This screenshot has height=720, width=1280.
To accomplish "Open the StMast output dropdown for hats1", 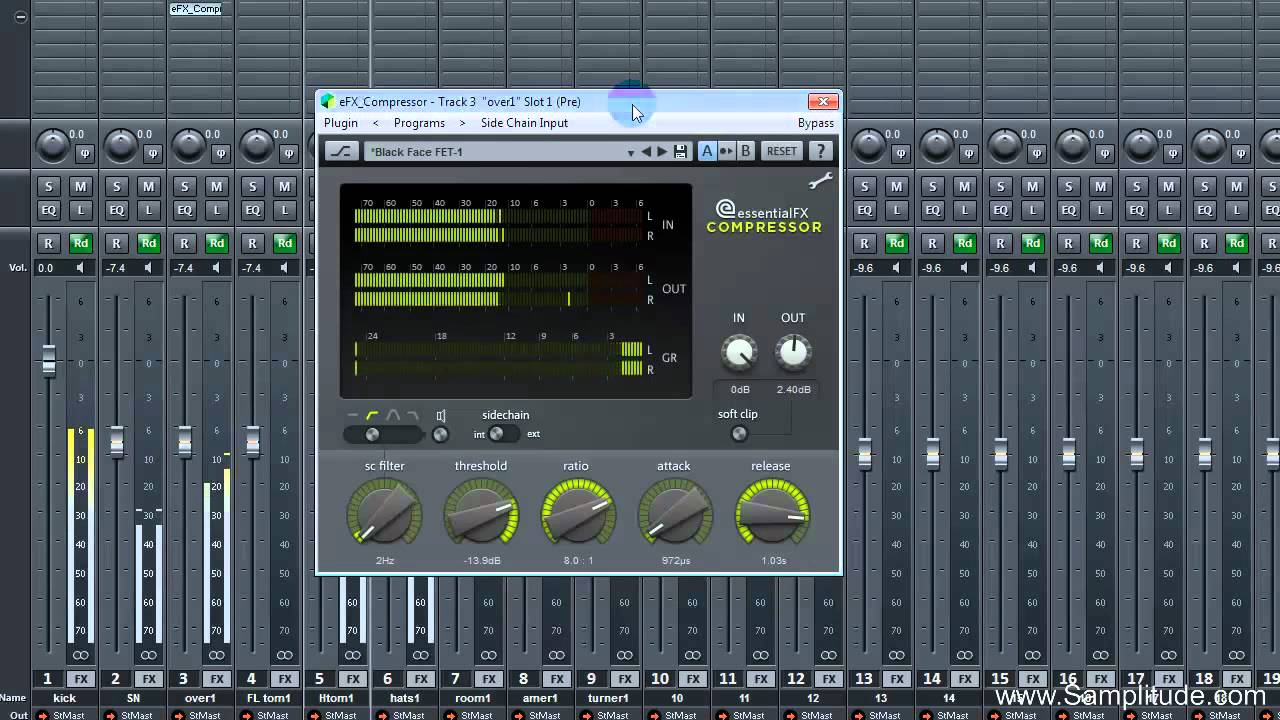I will [409, 715].
